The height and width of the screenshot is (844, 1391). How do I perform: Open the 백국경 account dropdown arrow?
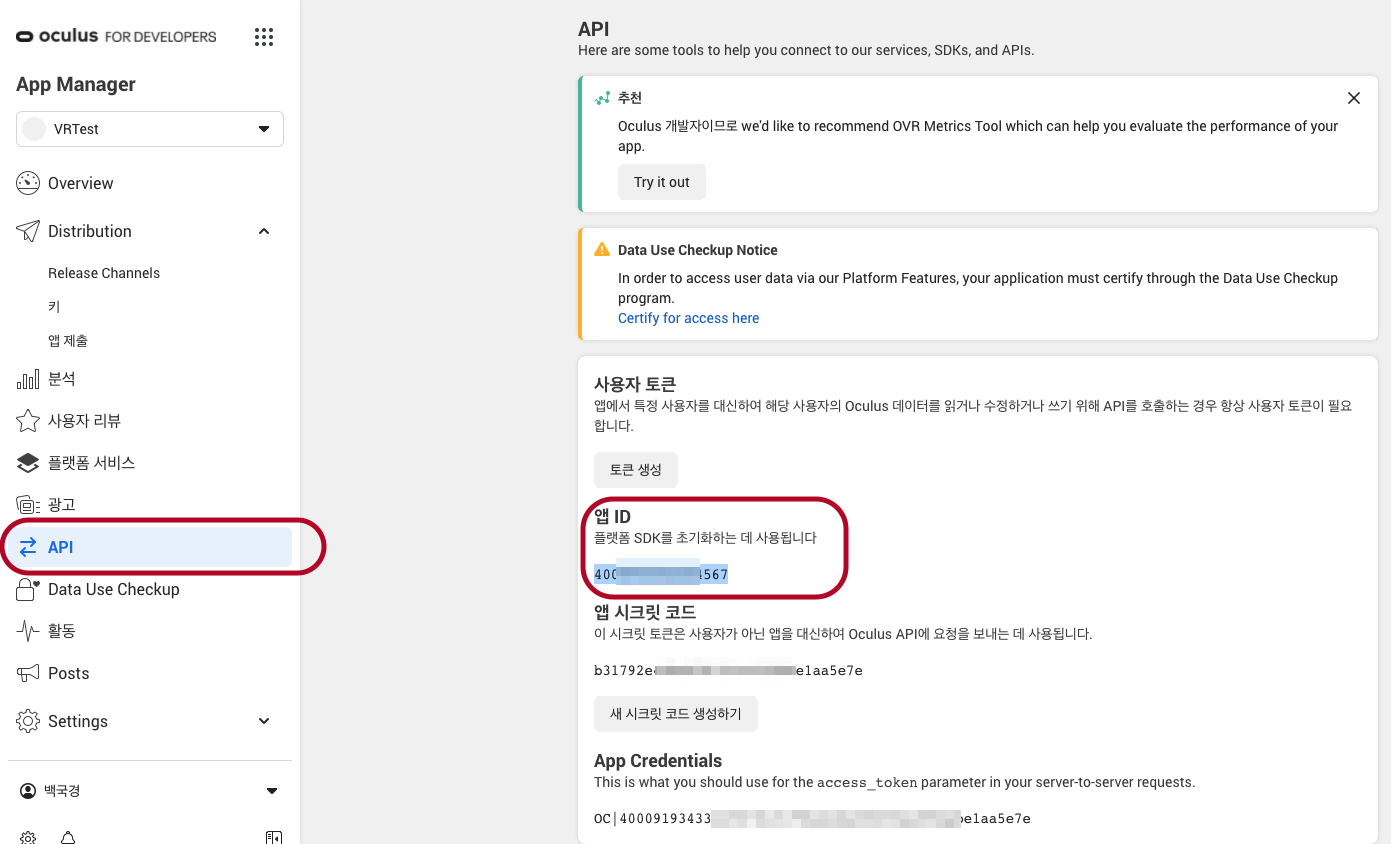coord(272,791)
